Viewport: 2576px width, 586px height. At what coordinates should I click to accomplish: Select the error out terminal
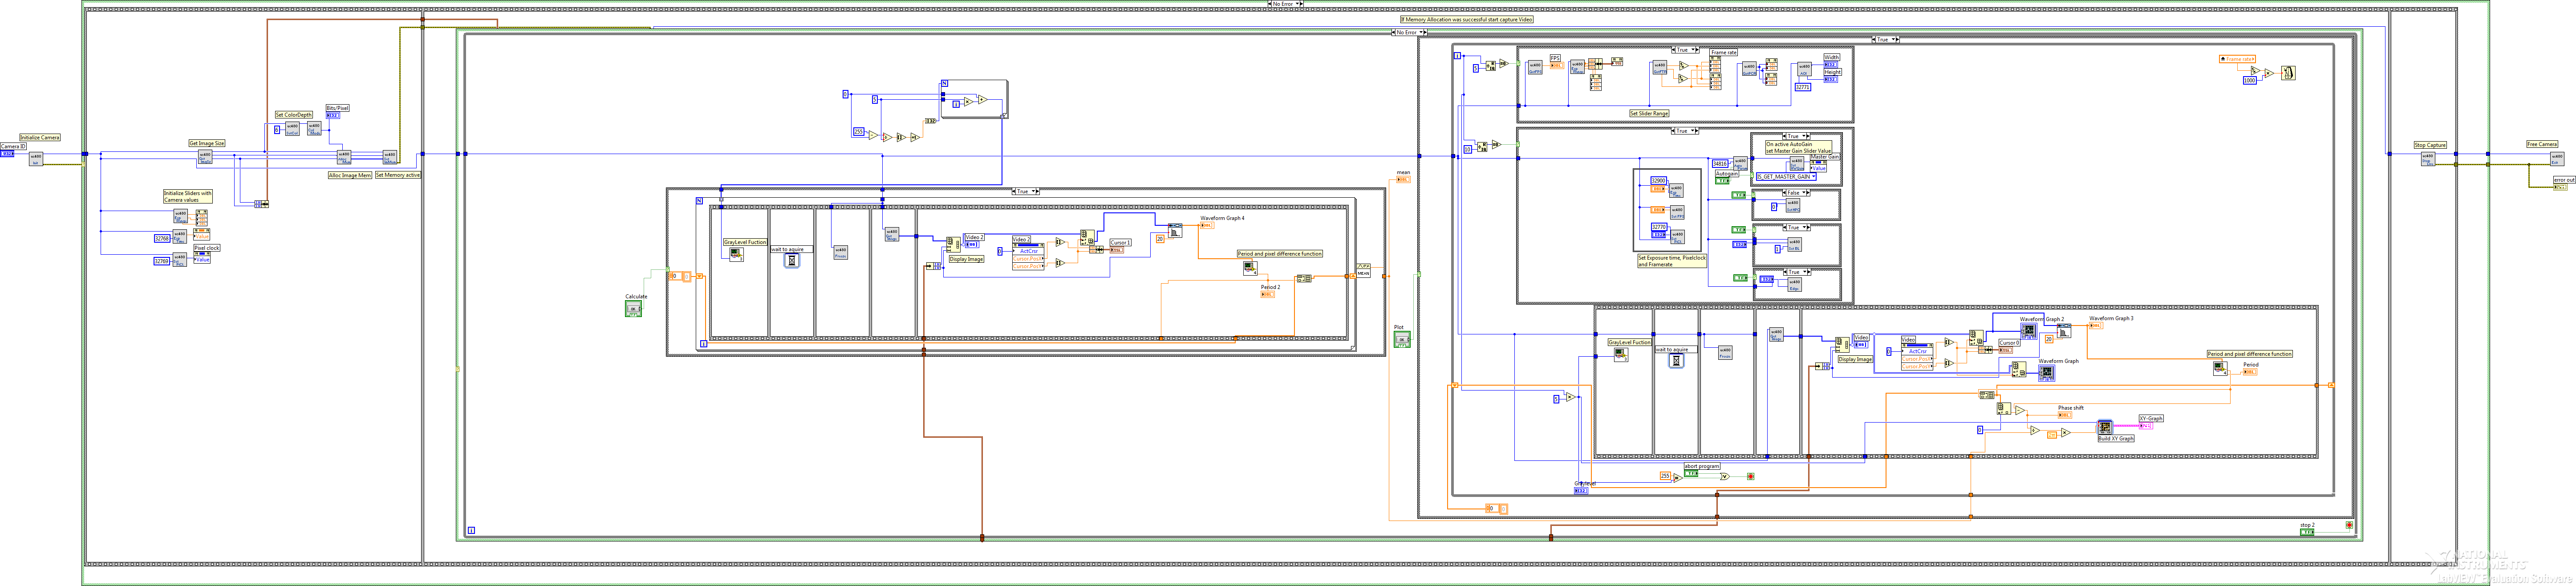tap(2560, 187)
